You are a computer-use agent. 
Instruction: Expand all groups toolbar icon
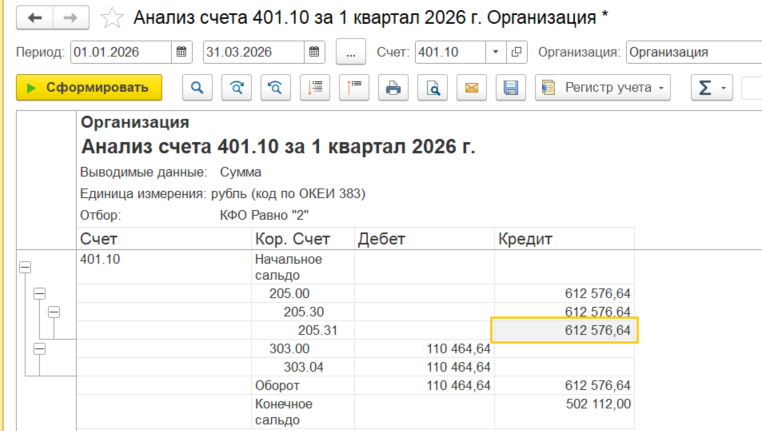[x=315, y=87]
